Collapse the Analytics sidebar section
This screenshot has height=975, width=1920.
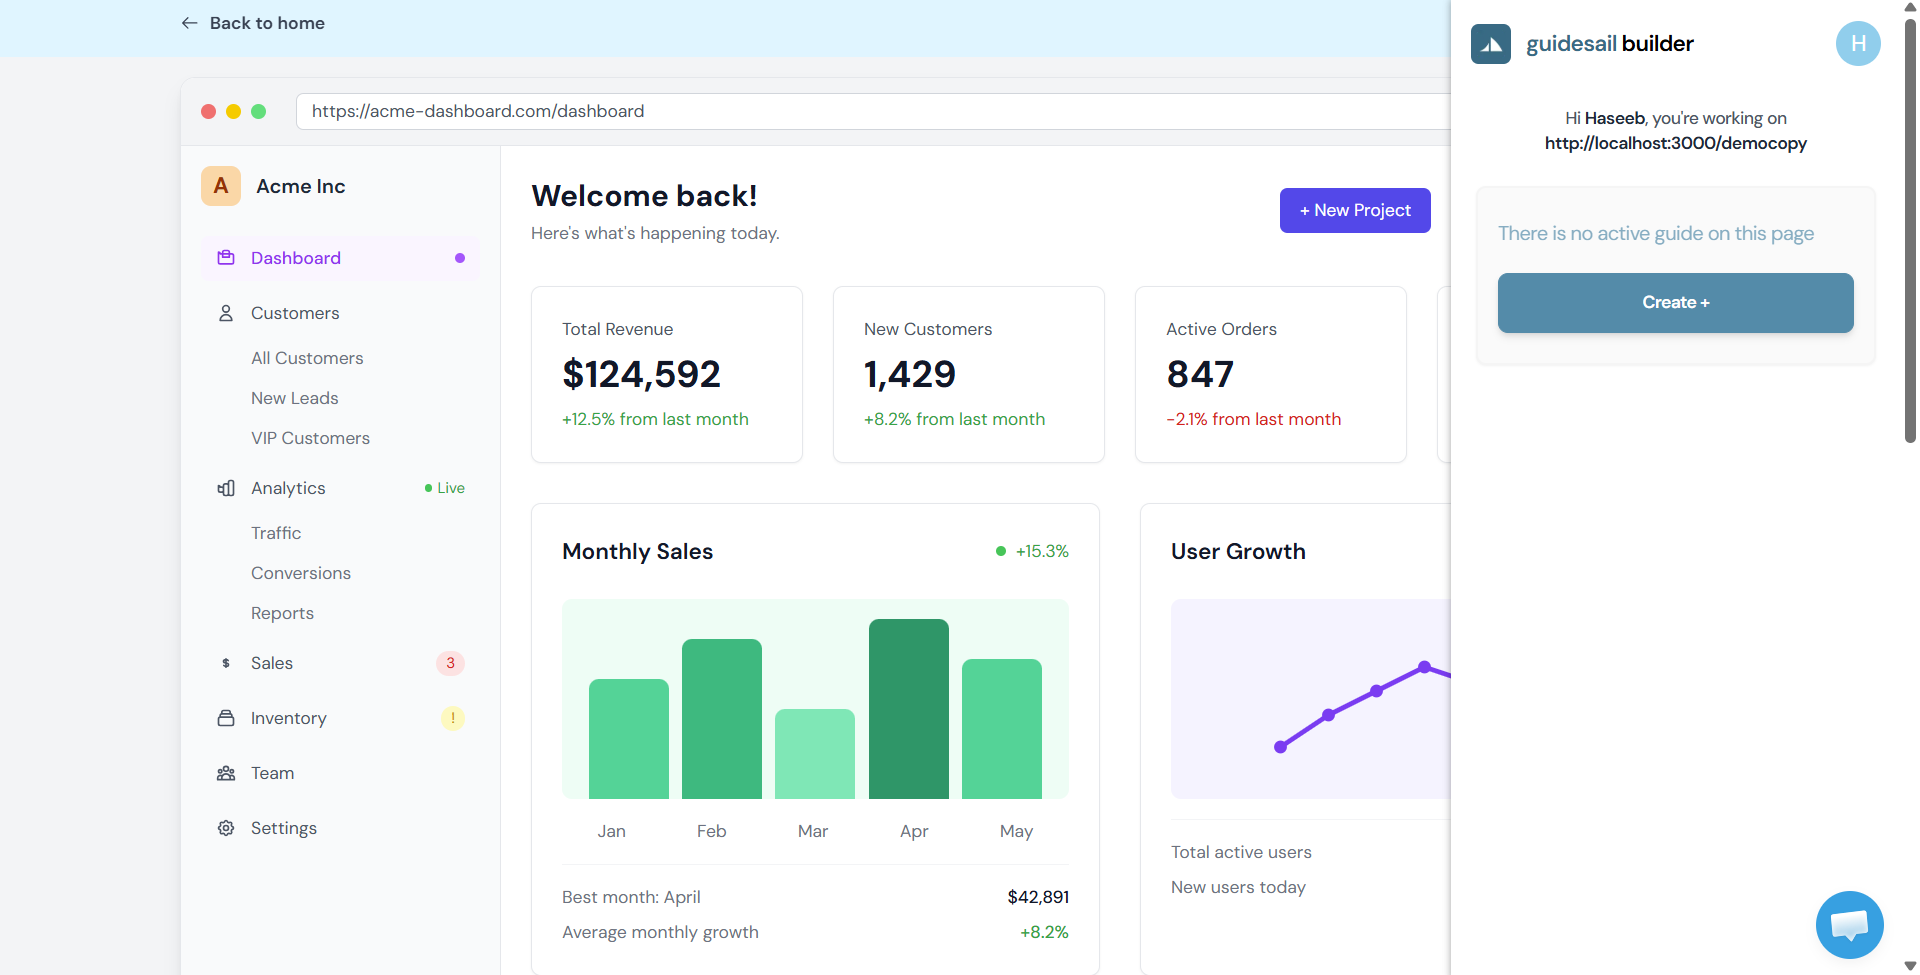(288, 488)
